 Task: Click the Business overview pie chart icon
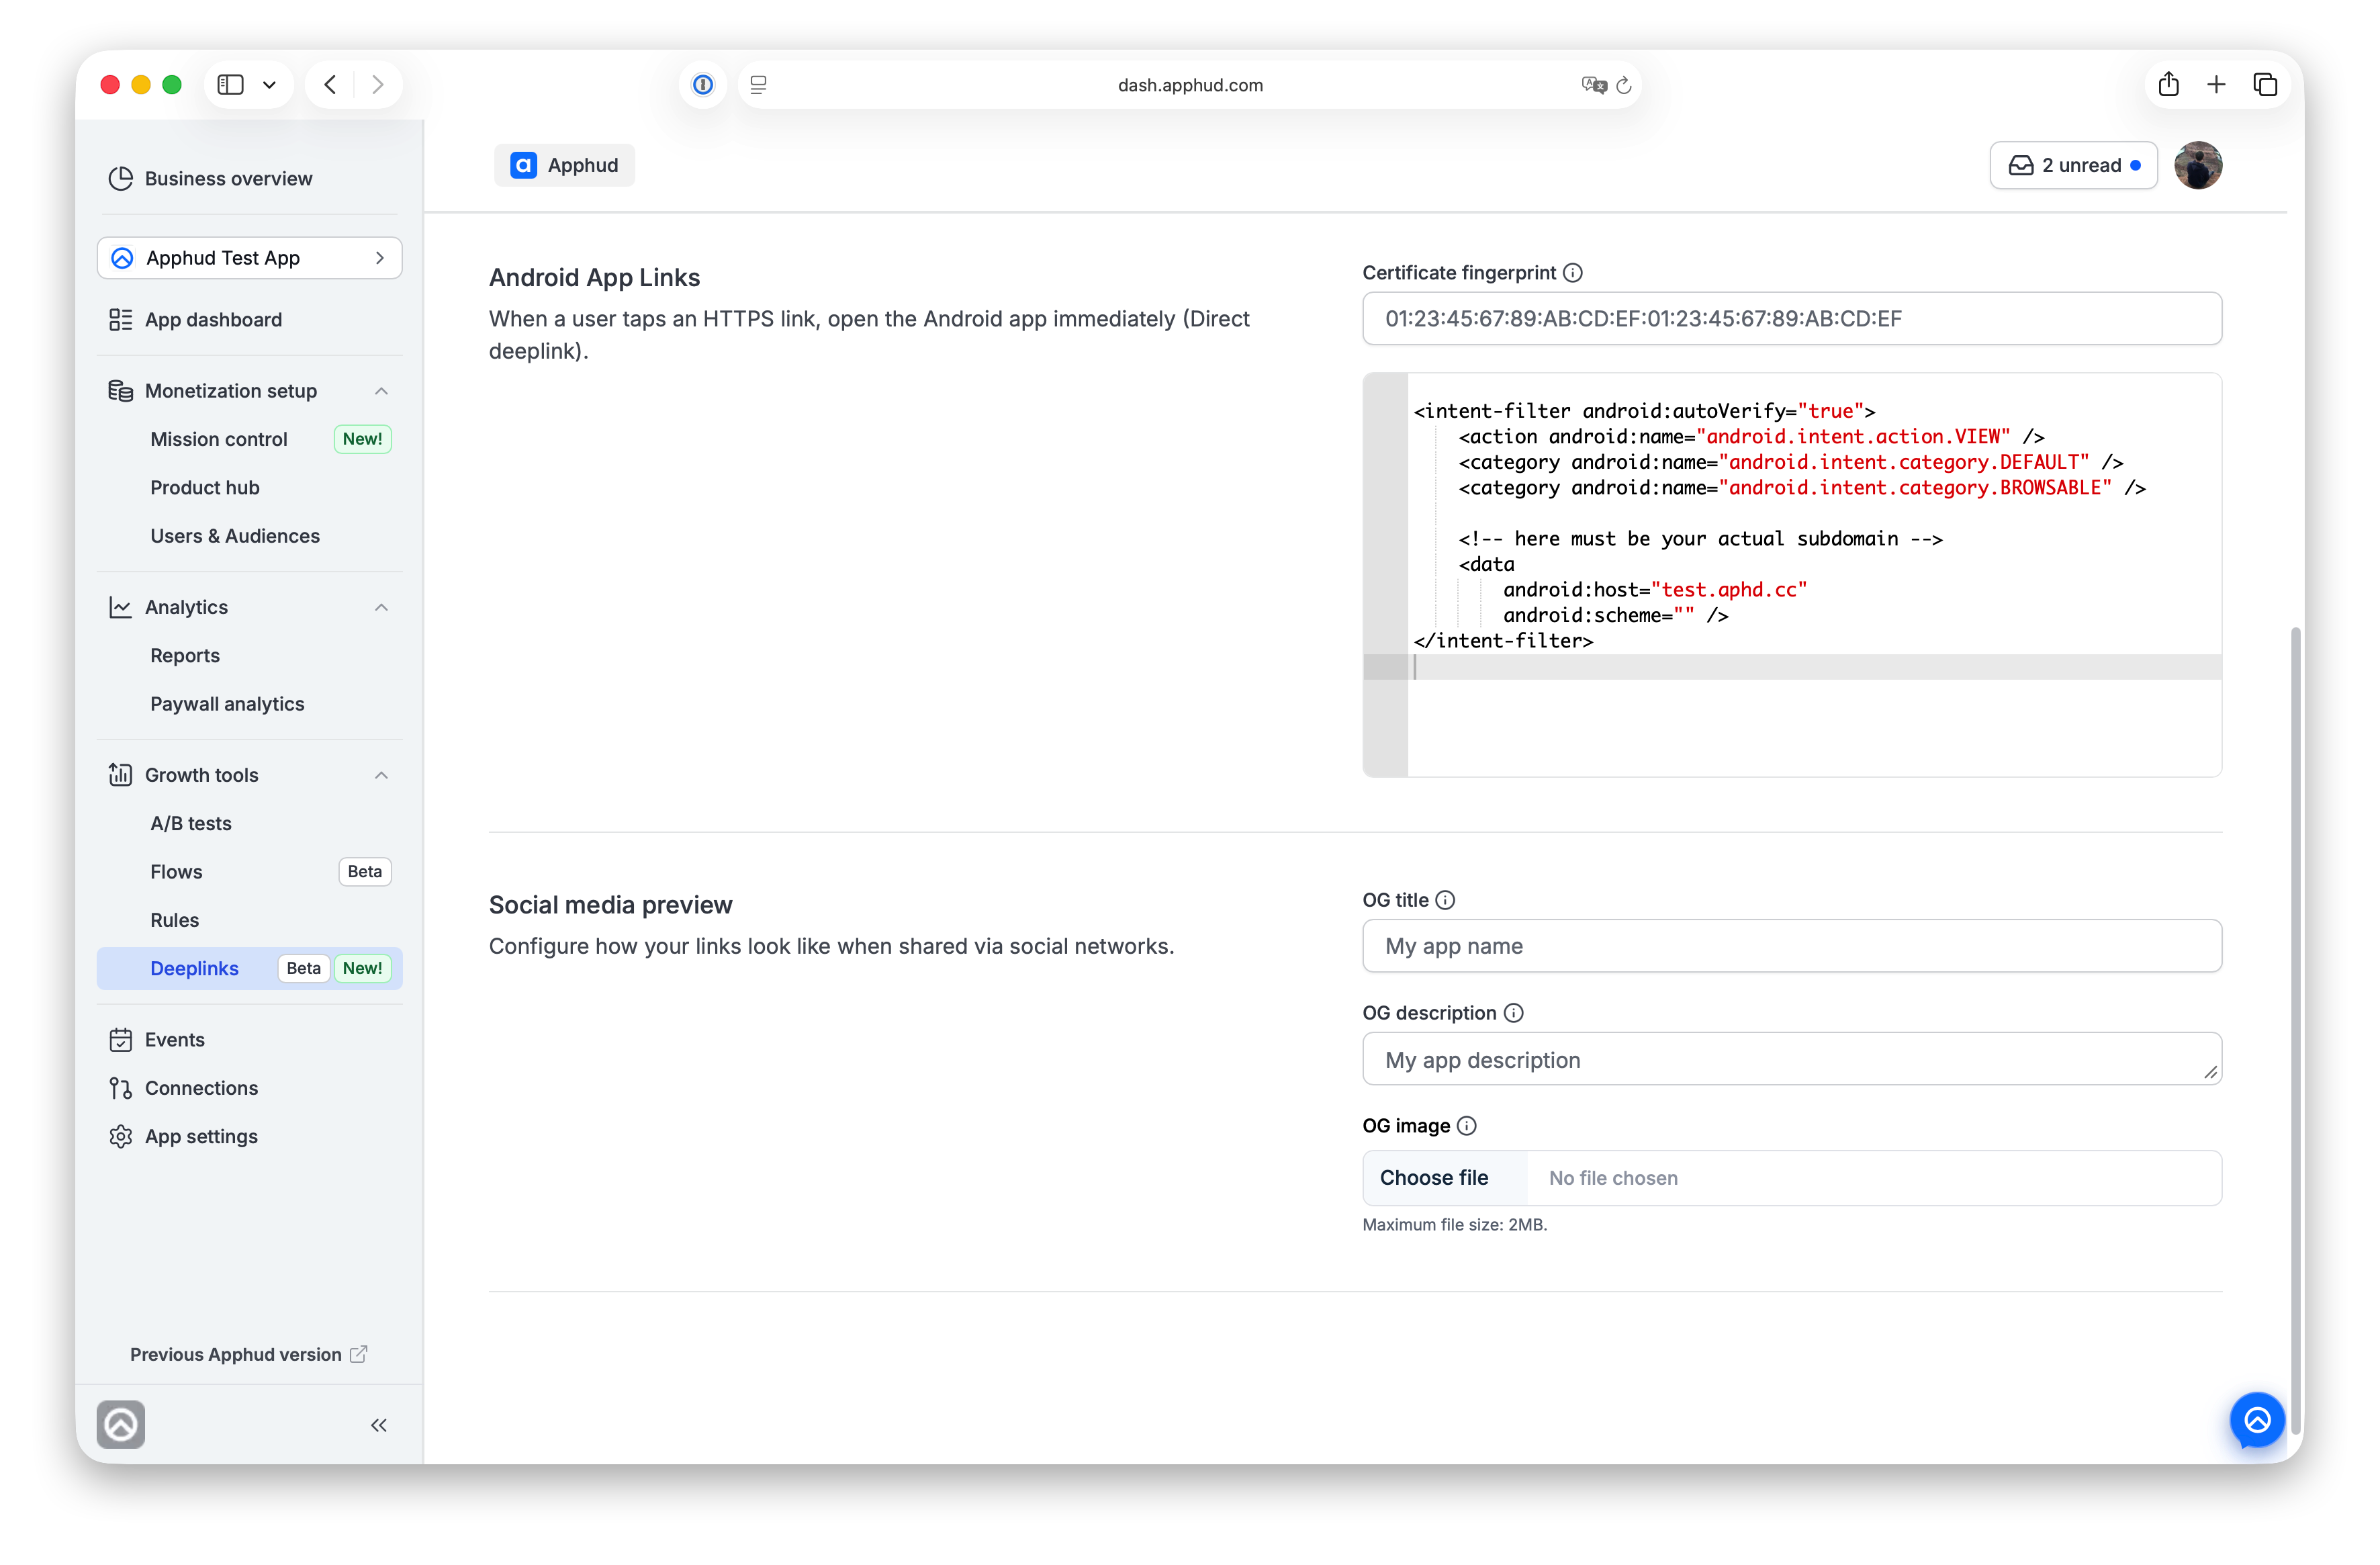[120, 178]
